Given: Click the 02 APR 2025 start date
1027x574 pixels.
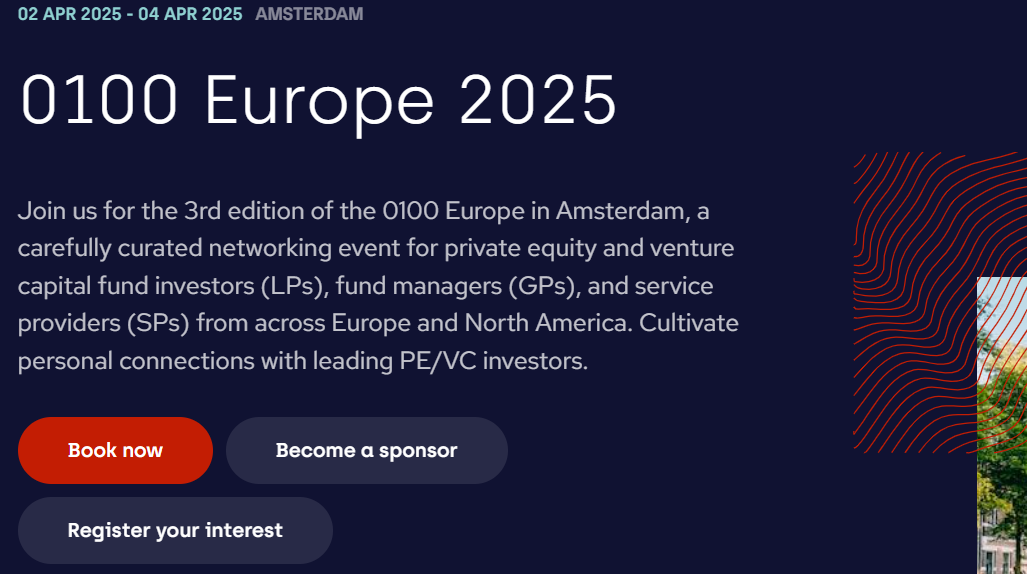Looking at the screenshot, I should (69, 14).
